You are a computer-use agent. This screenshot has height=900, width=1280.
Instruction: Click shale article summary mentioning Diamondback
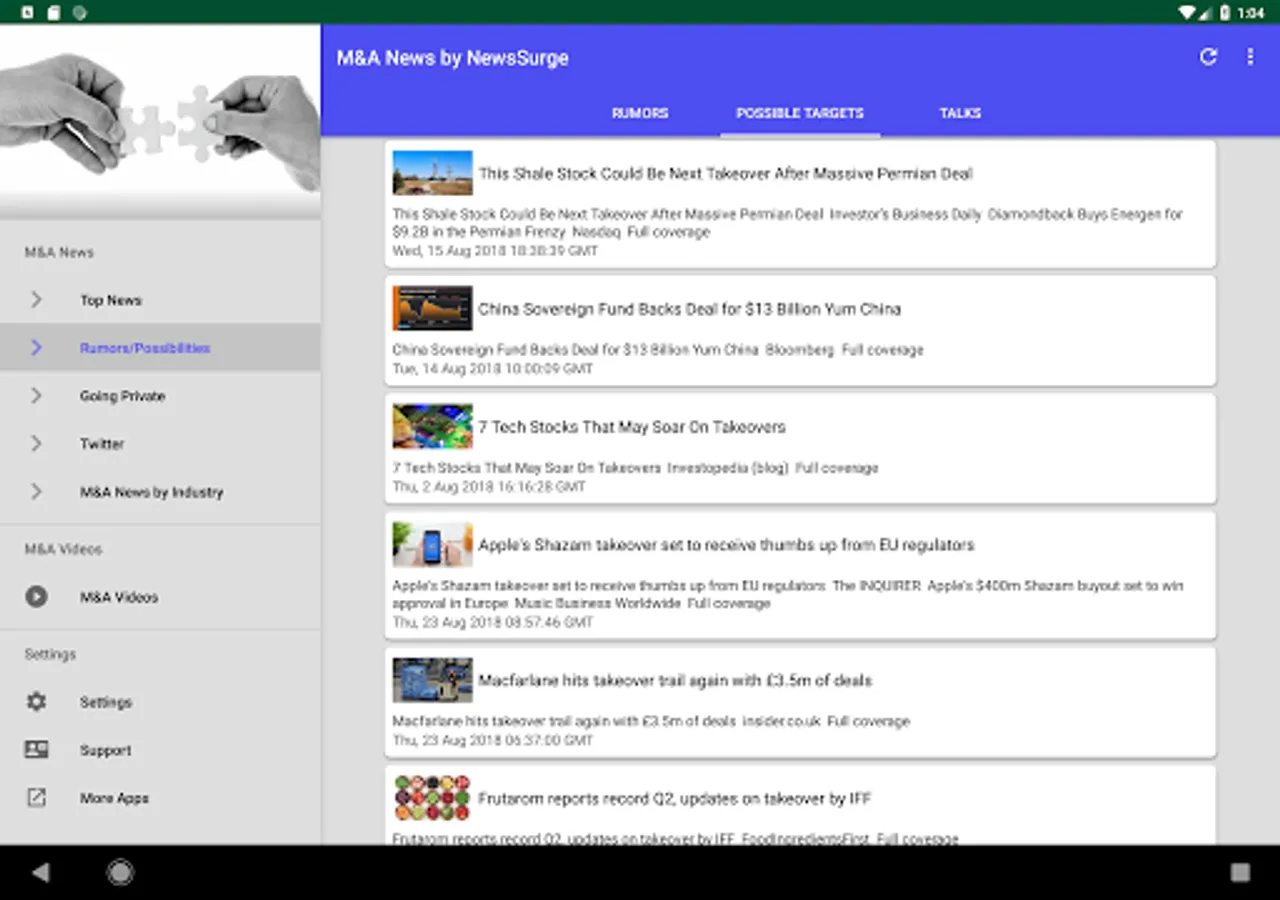click(x=787, y=223)
